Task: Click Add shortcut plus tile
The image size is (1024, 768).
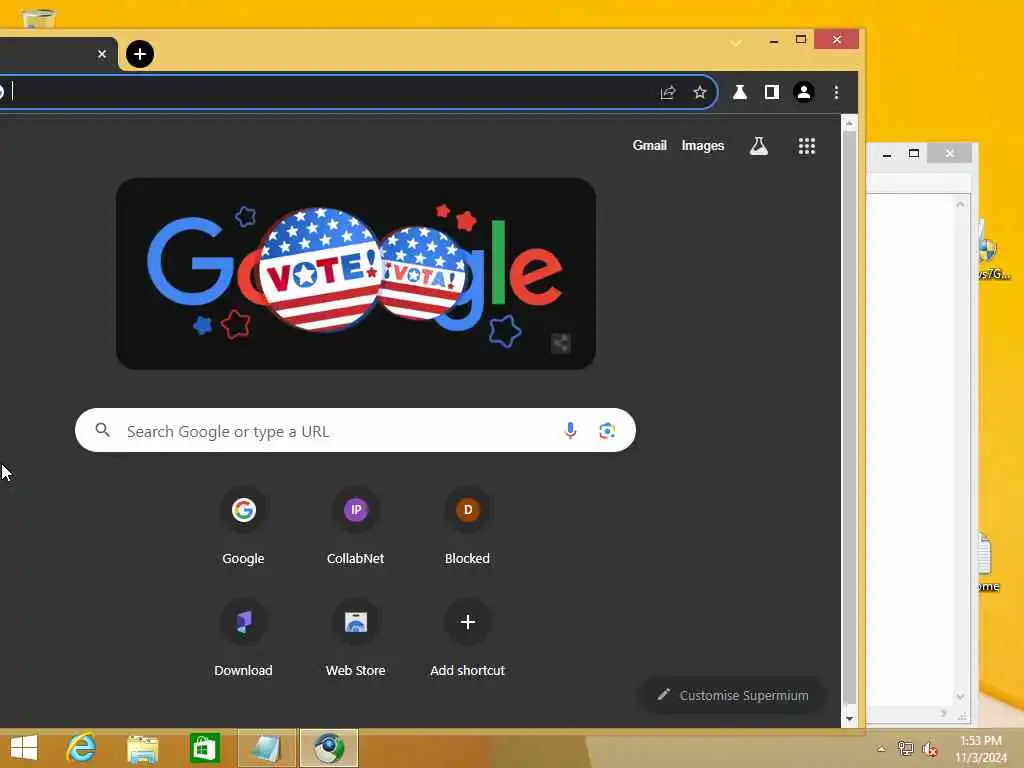Action: tap(467, 640)
